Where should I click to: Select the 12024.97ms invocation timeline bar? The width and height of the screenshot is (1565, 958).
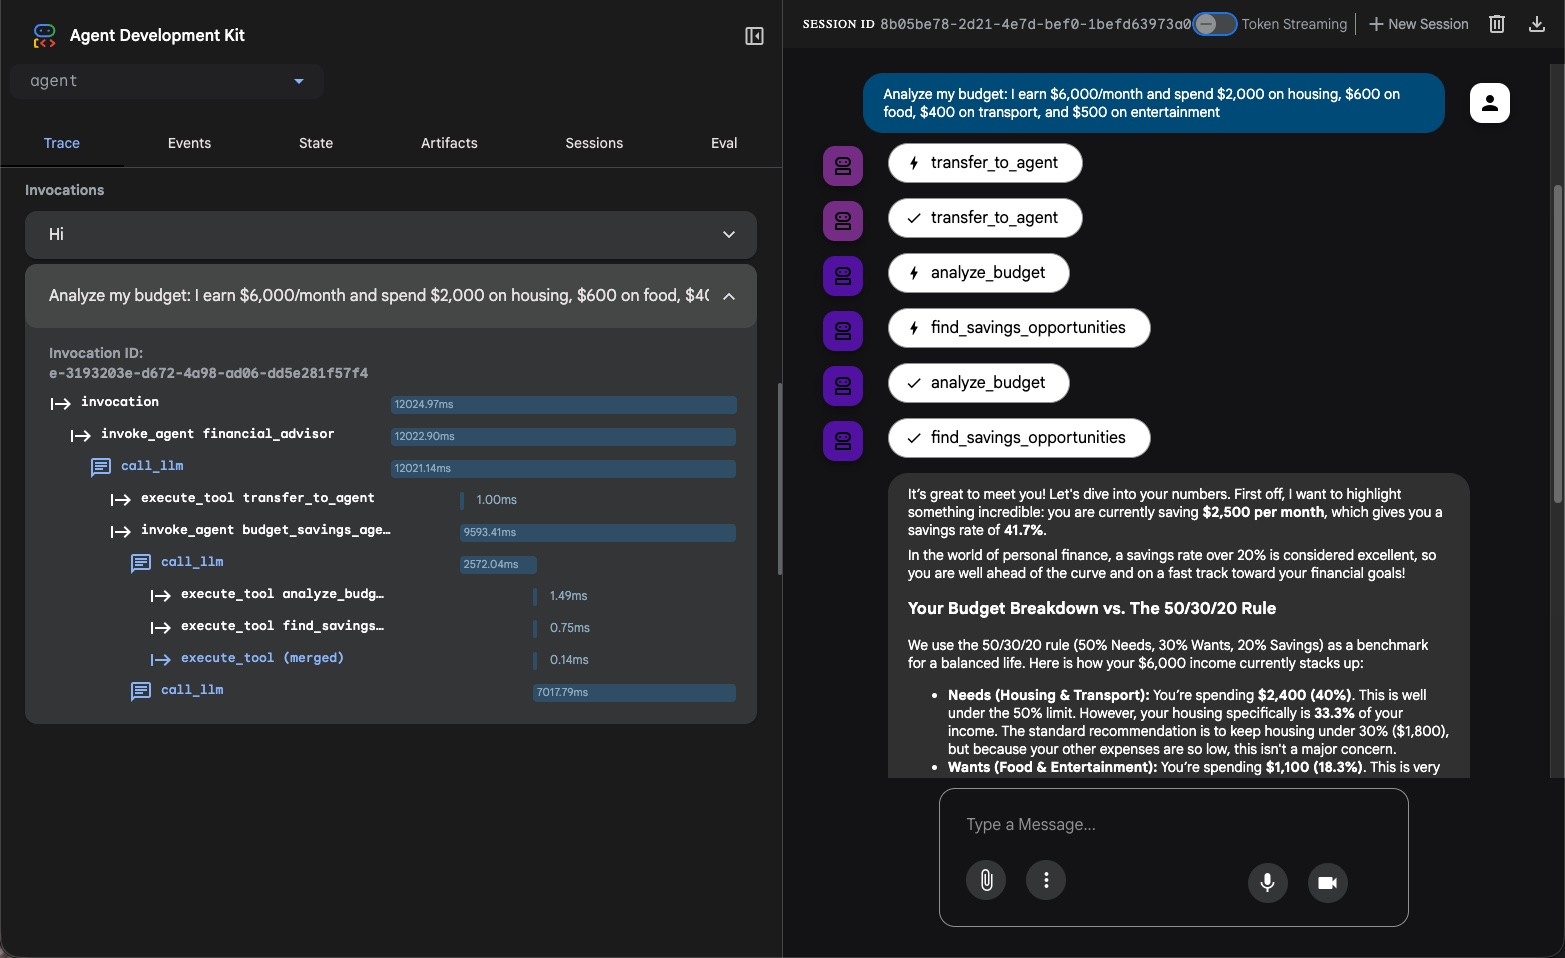(563, 405)
